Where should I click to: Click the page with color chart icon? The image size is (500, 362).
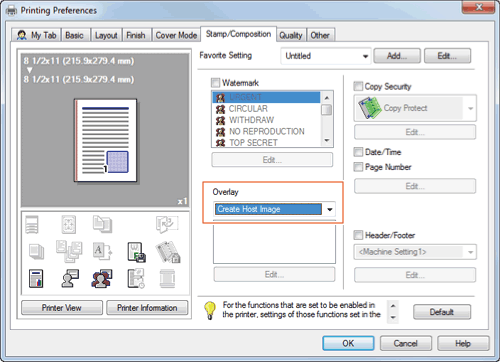point(36,279)
